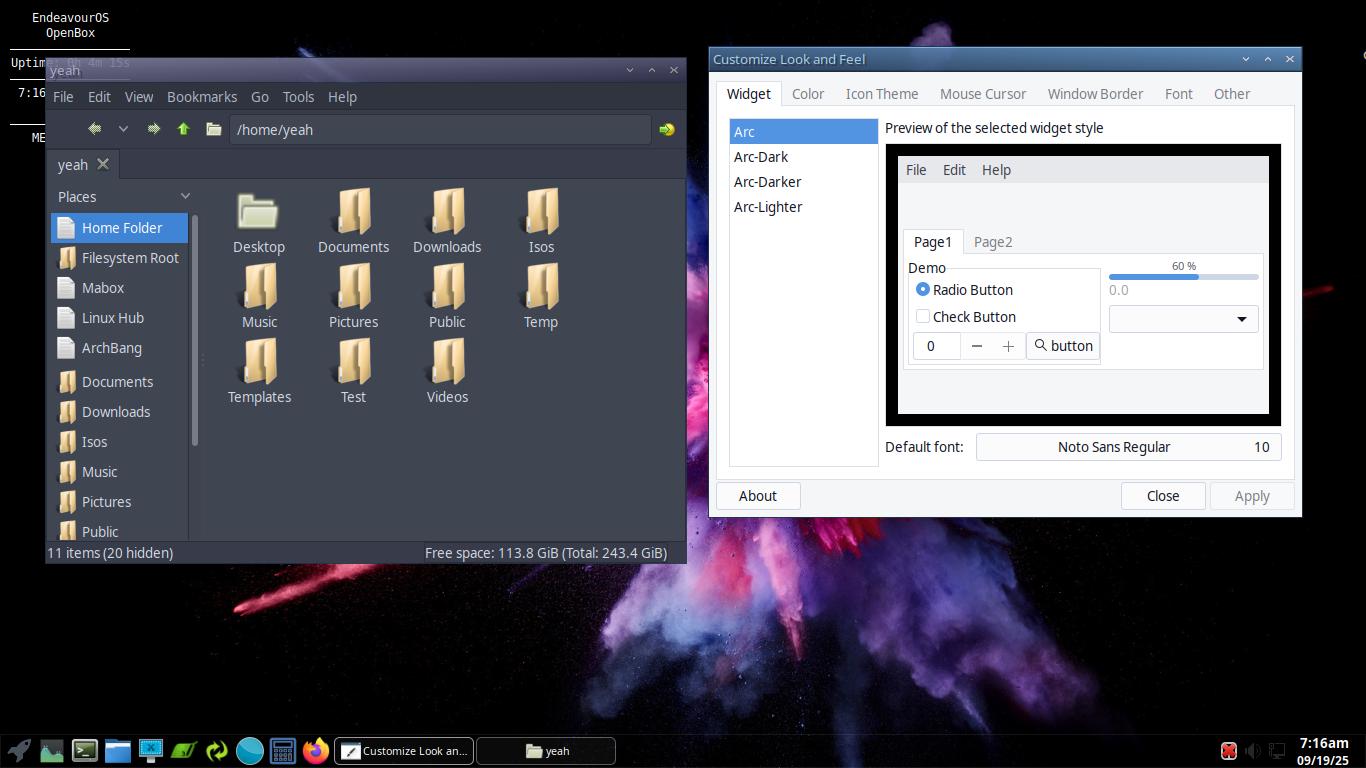Viewport: 1366px width, 768px height.
Task: Open the terminal from the taskbar
Action: coord(85,750)
